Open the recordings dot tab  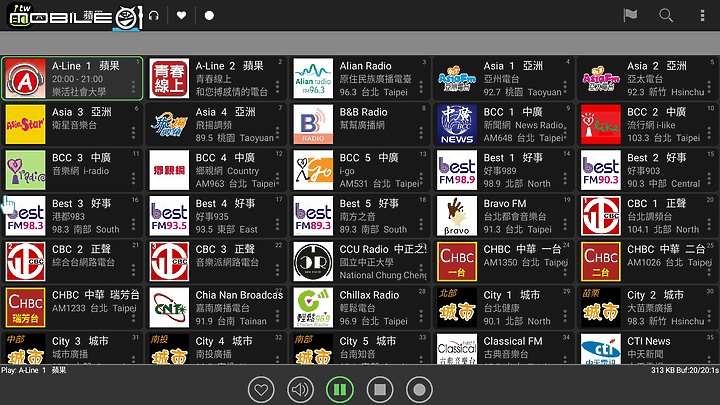[209, 16]
